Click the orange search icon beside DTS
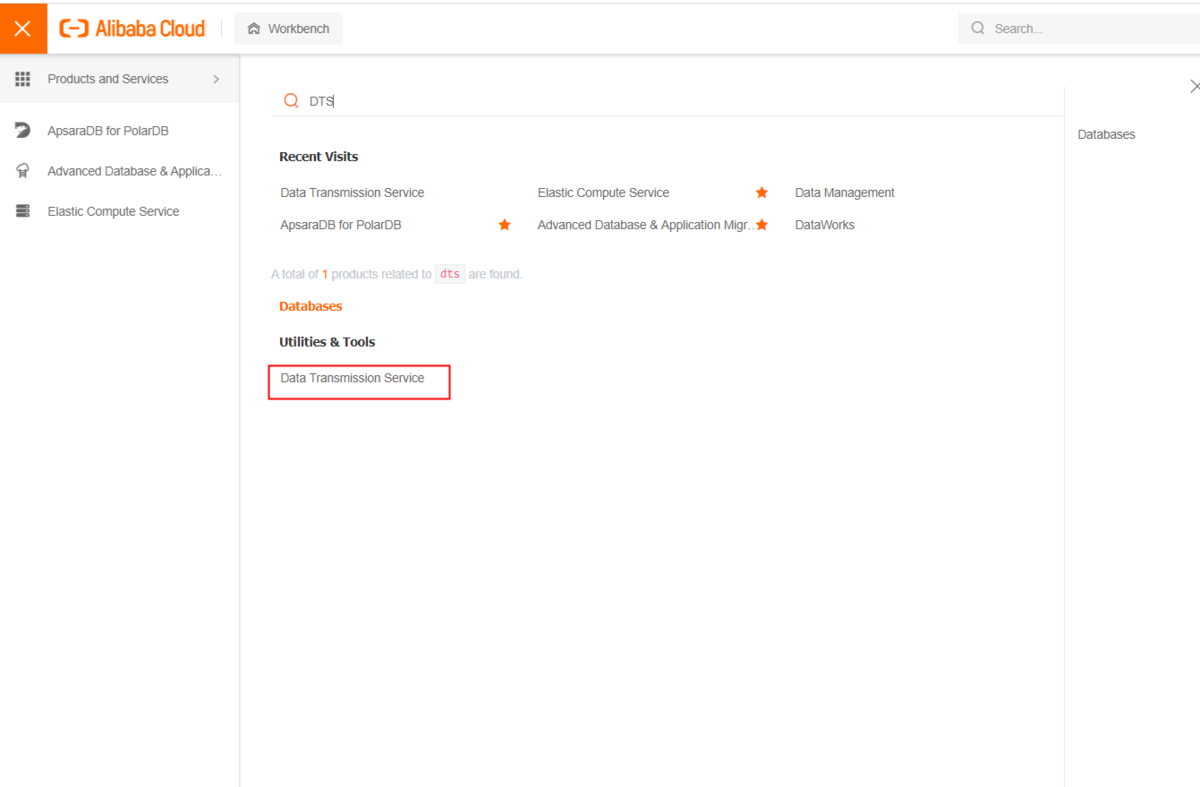This screenshot has height=787, width=1200. coord(291,101)
